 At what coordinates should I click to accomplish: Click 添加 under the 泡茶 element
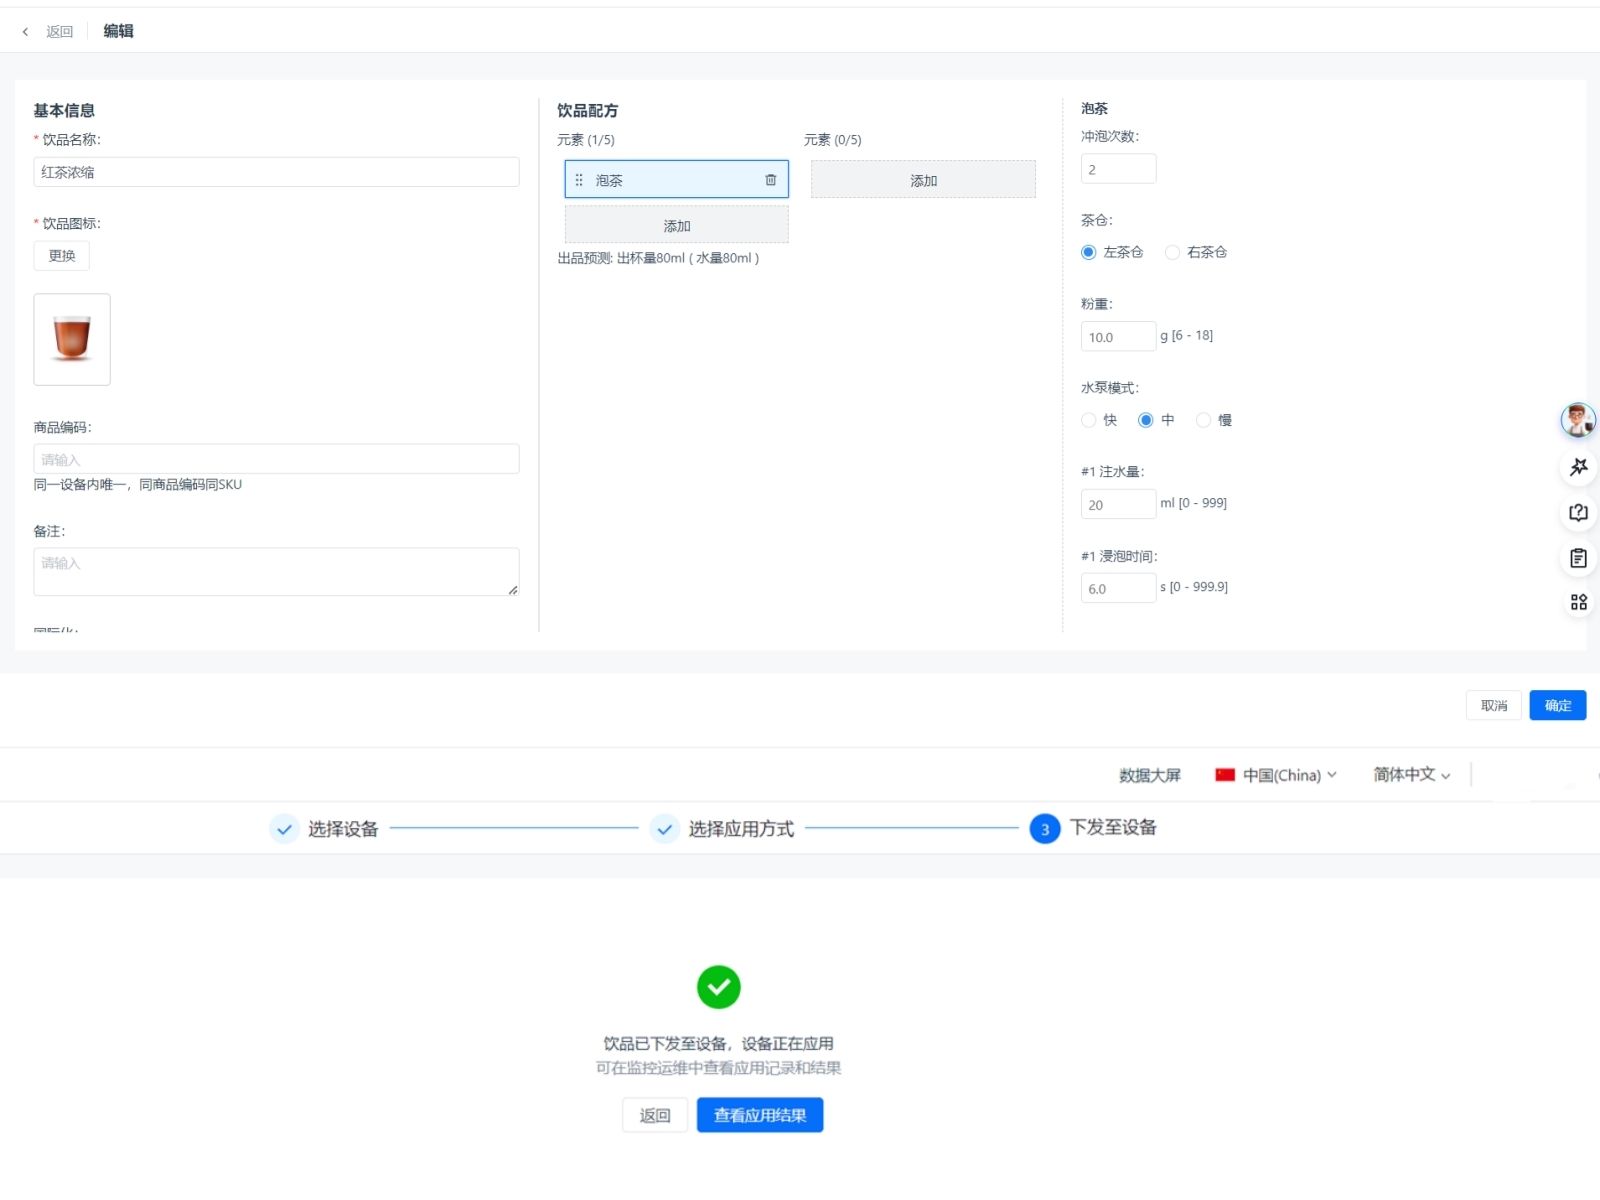point(677,225)
